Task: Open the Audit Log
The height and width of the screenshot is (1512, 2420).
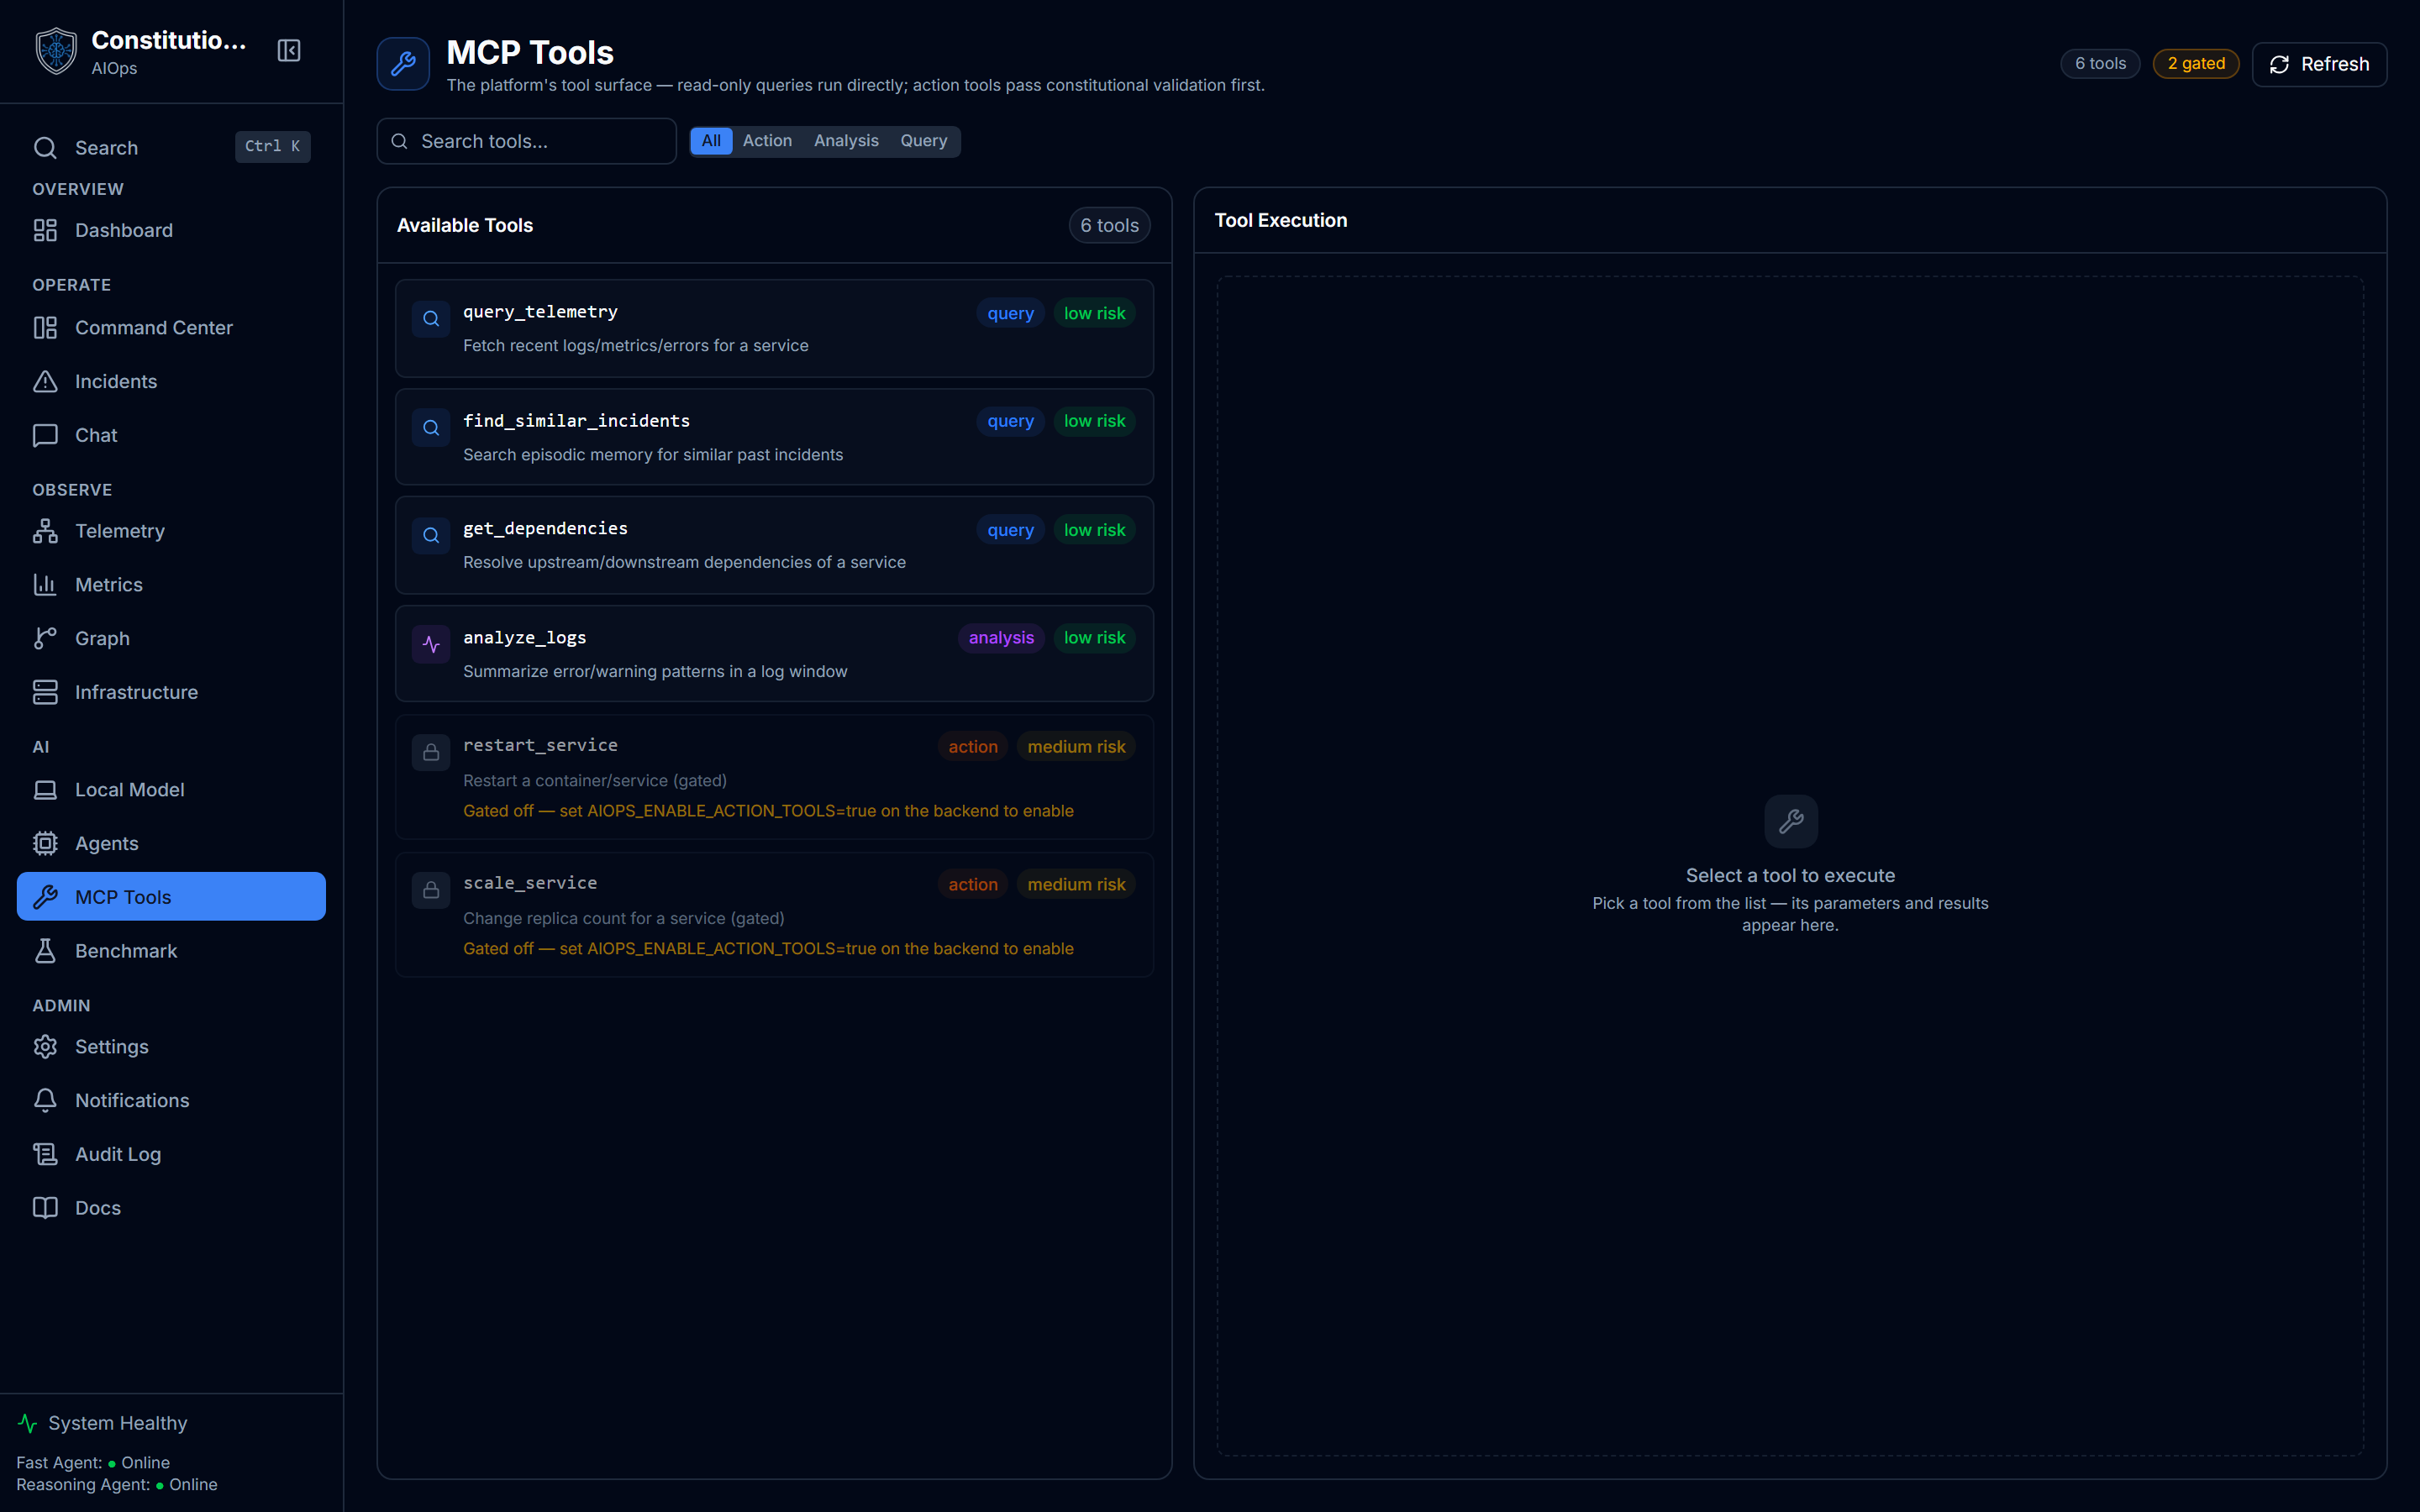Action: click(171, 1154)
